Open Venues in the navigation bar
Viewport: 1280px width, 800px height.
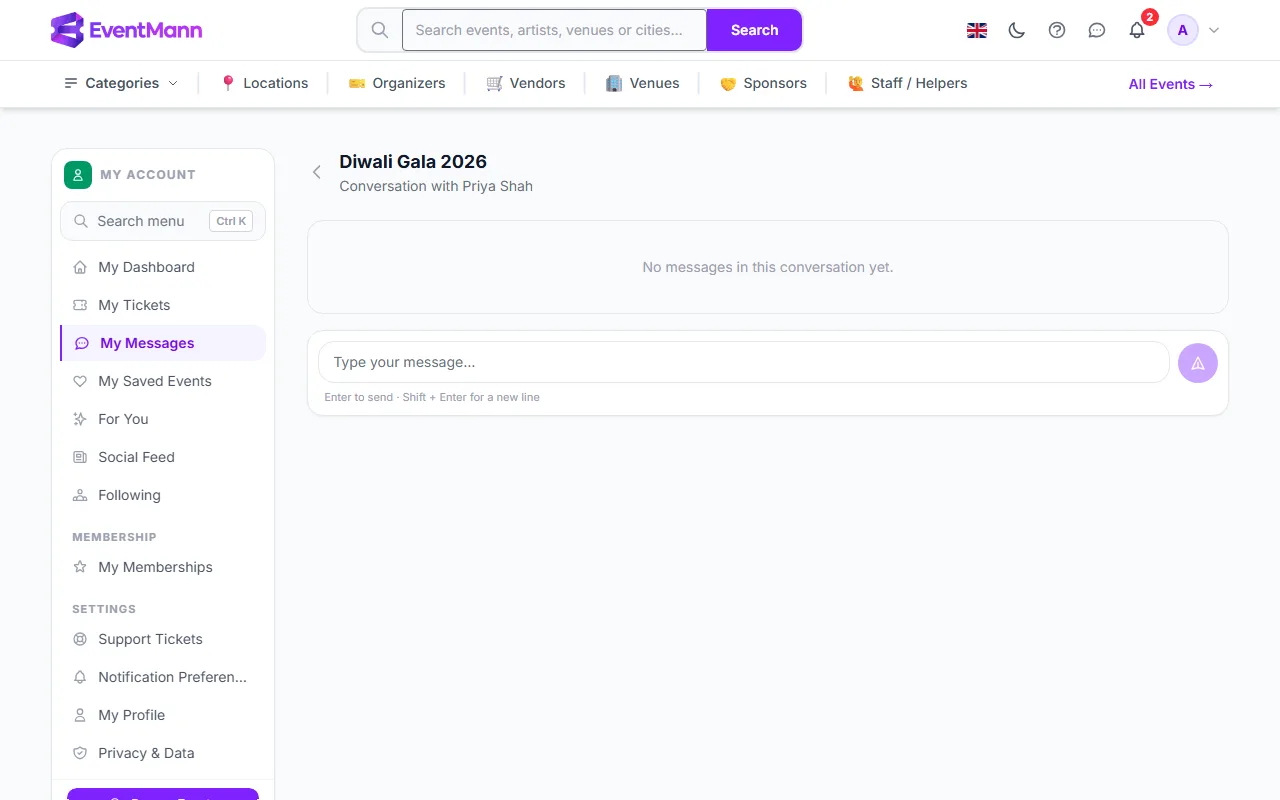click(x=643, y=83)
